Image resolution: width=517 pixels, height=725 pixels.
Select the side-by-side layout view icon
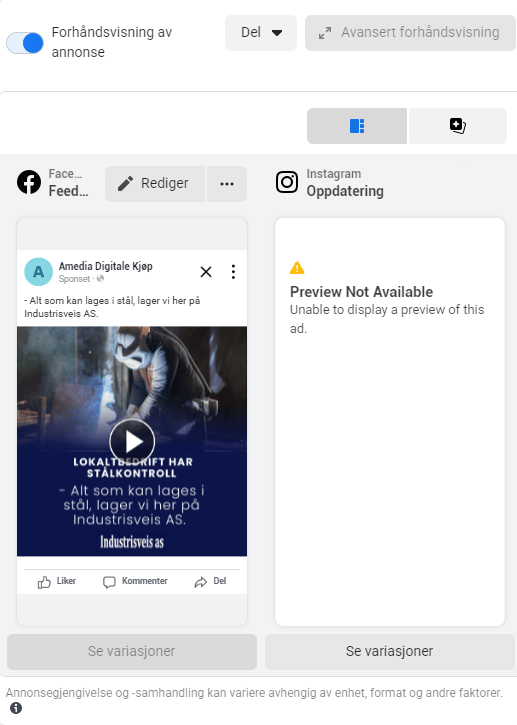pos(357,126)
